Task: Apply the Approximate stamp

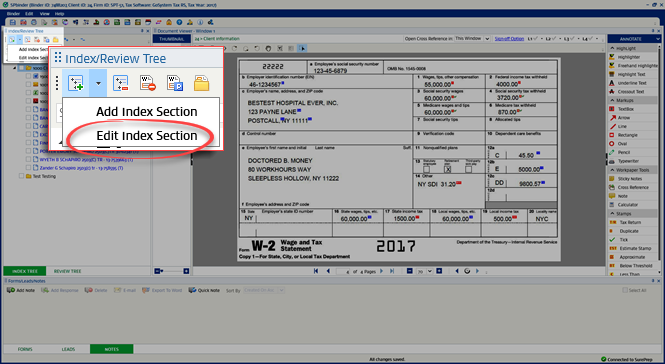Action: click(x=632, y=257)
